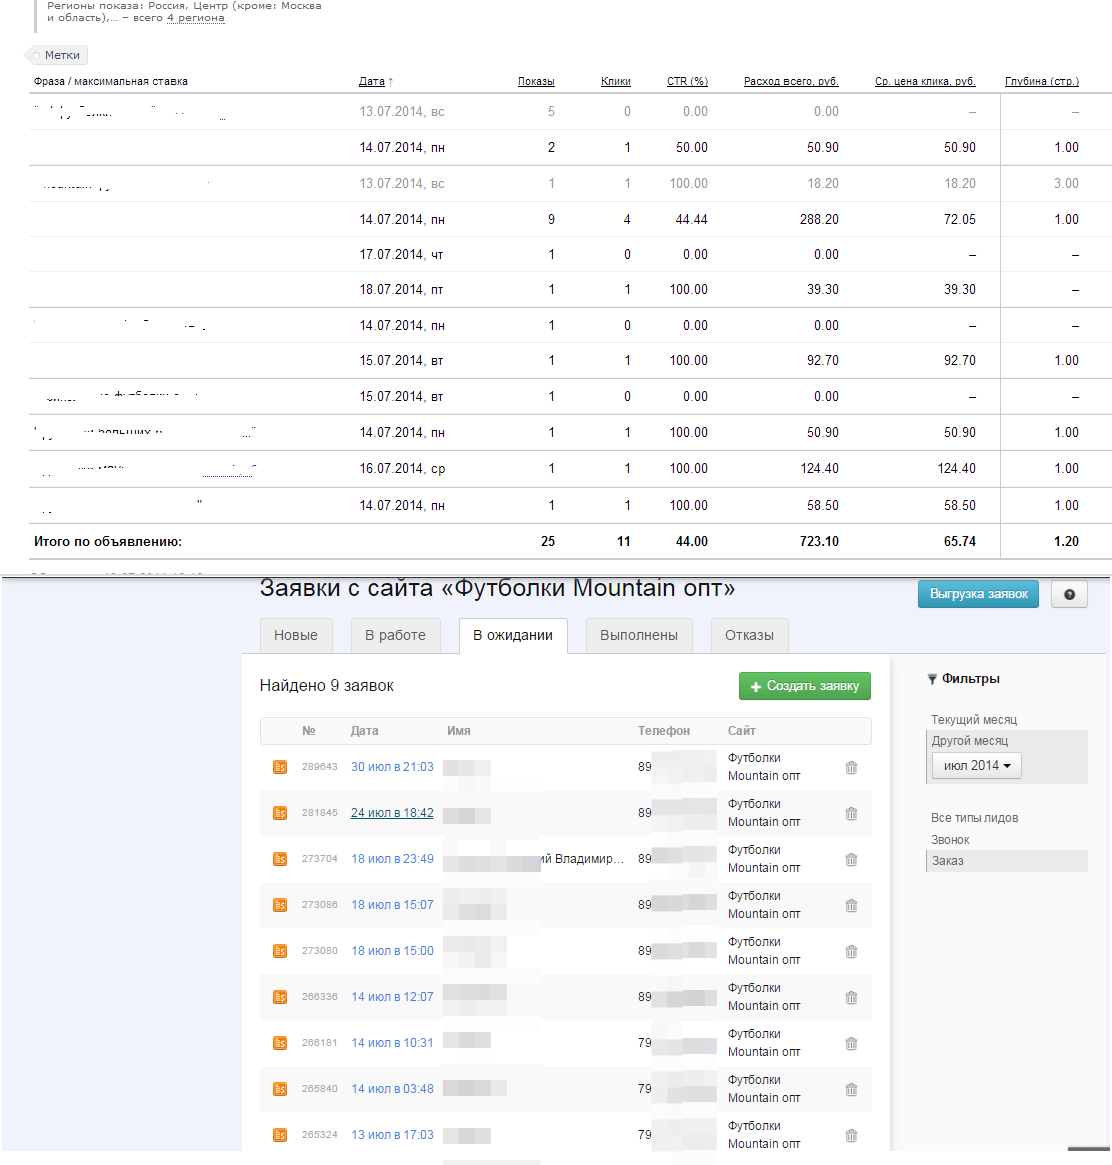Delete request 265840 with trash icon

(851, 1090)
